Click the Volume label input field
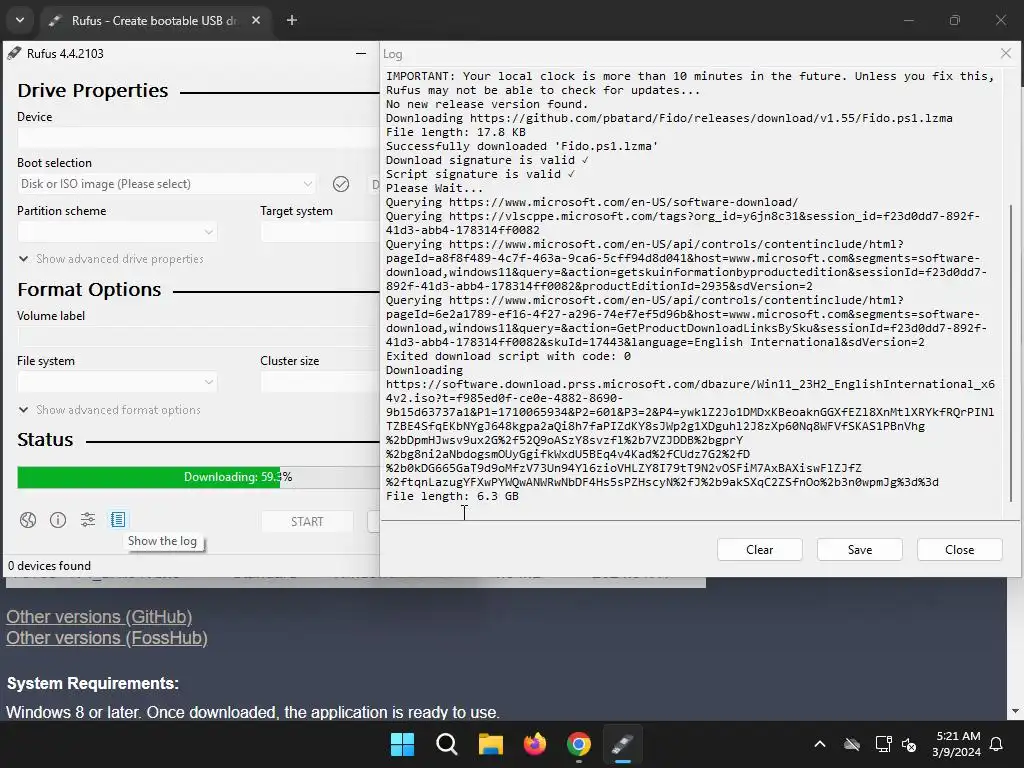Screen dimensions: 1024x768 tap(199, 337)
